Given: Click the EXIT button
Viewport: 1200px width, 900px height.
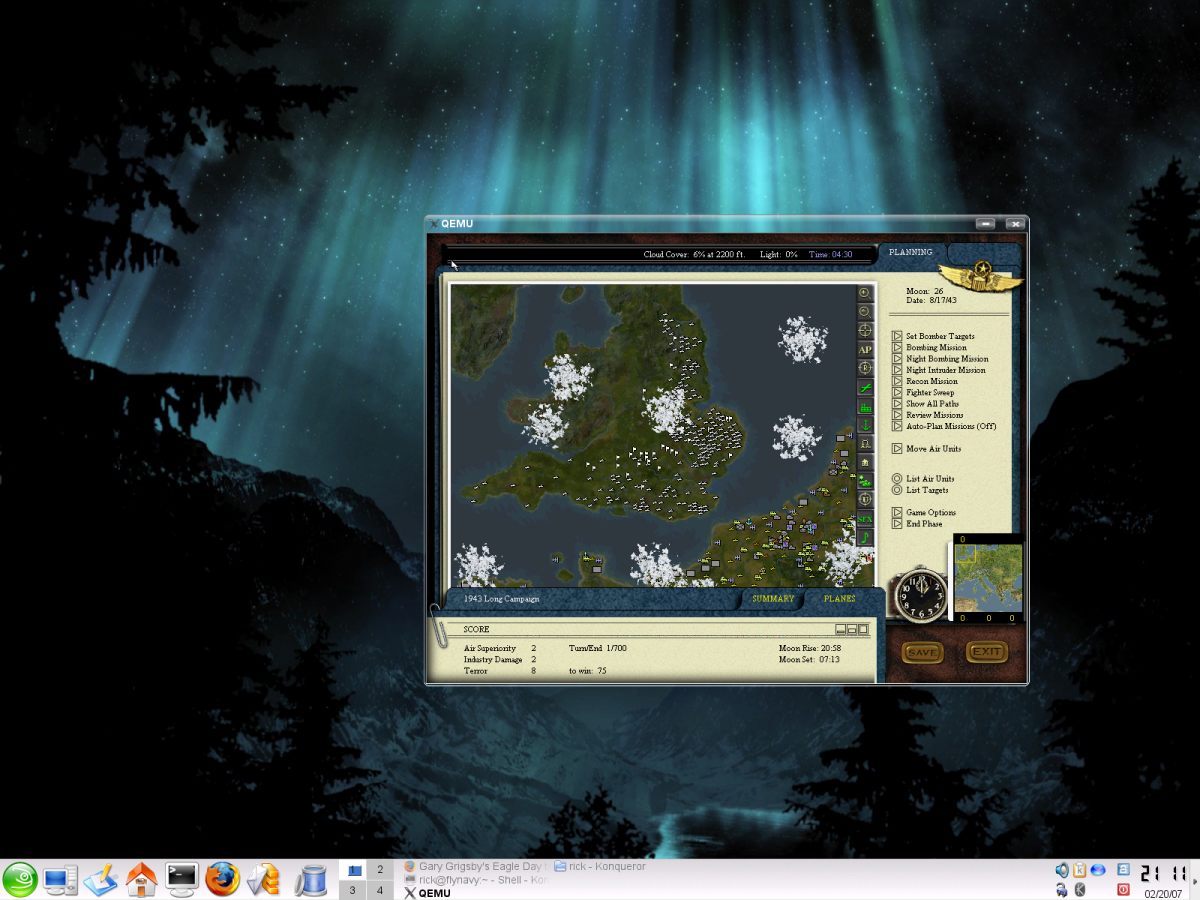Looking at the screenshot, I should point(986,652).
